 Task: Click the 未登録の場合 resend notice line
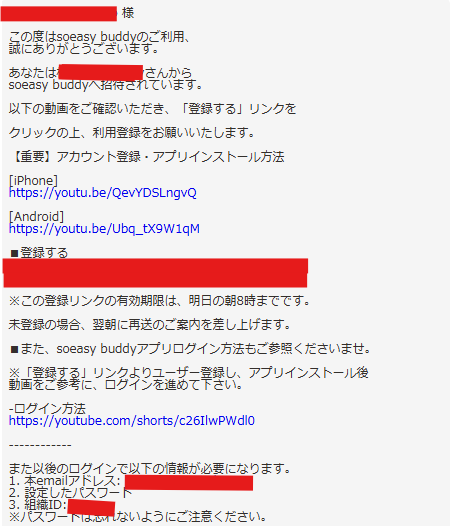pyautogui.click(x=150, y=324)
